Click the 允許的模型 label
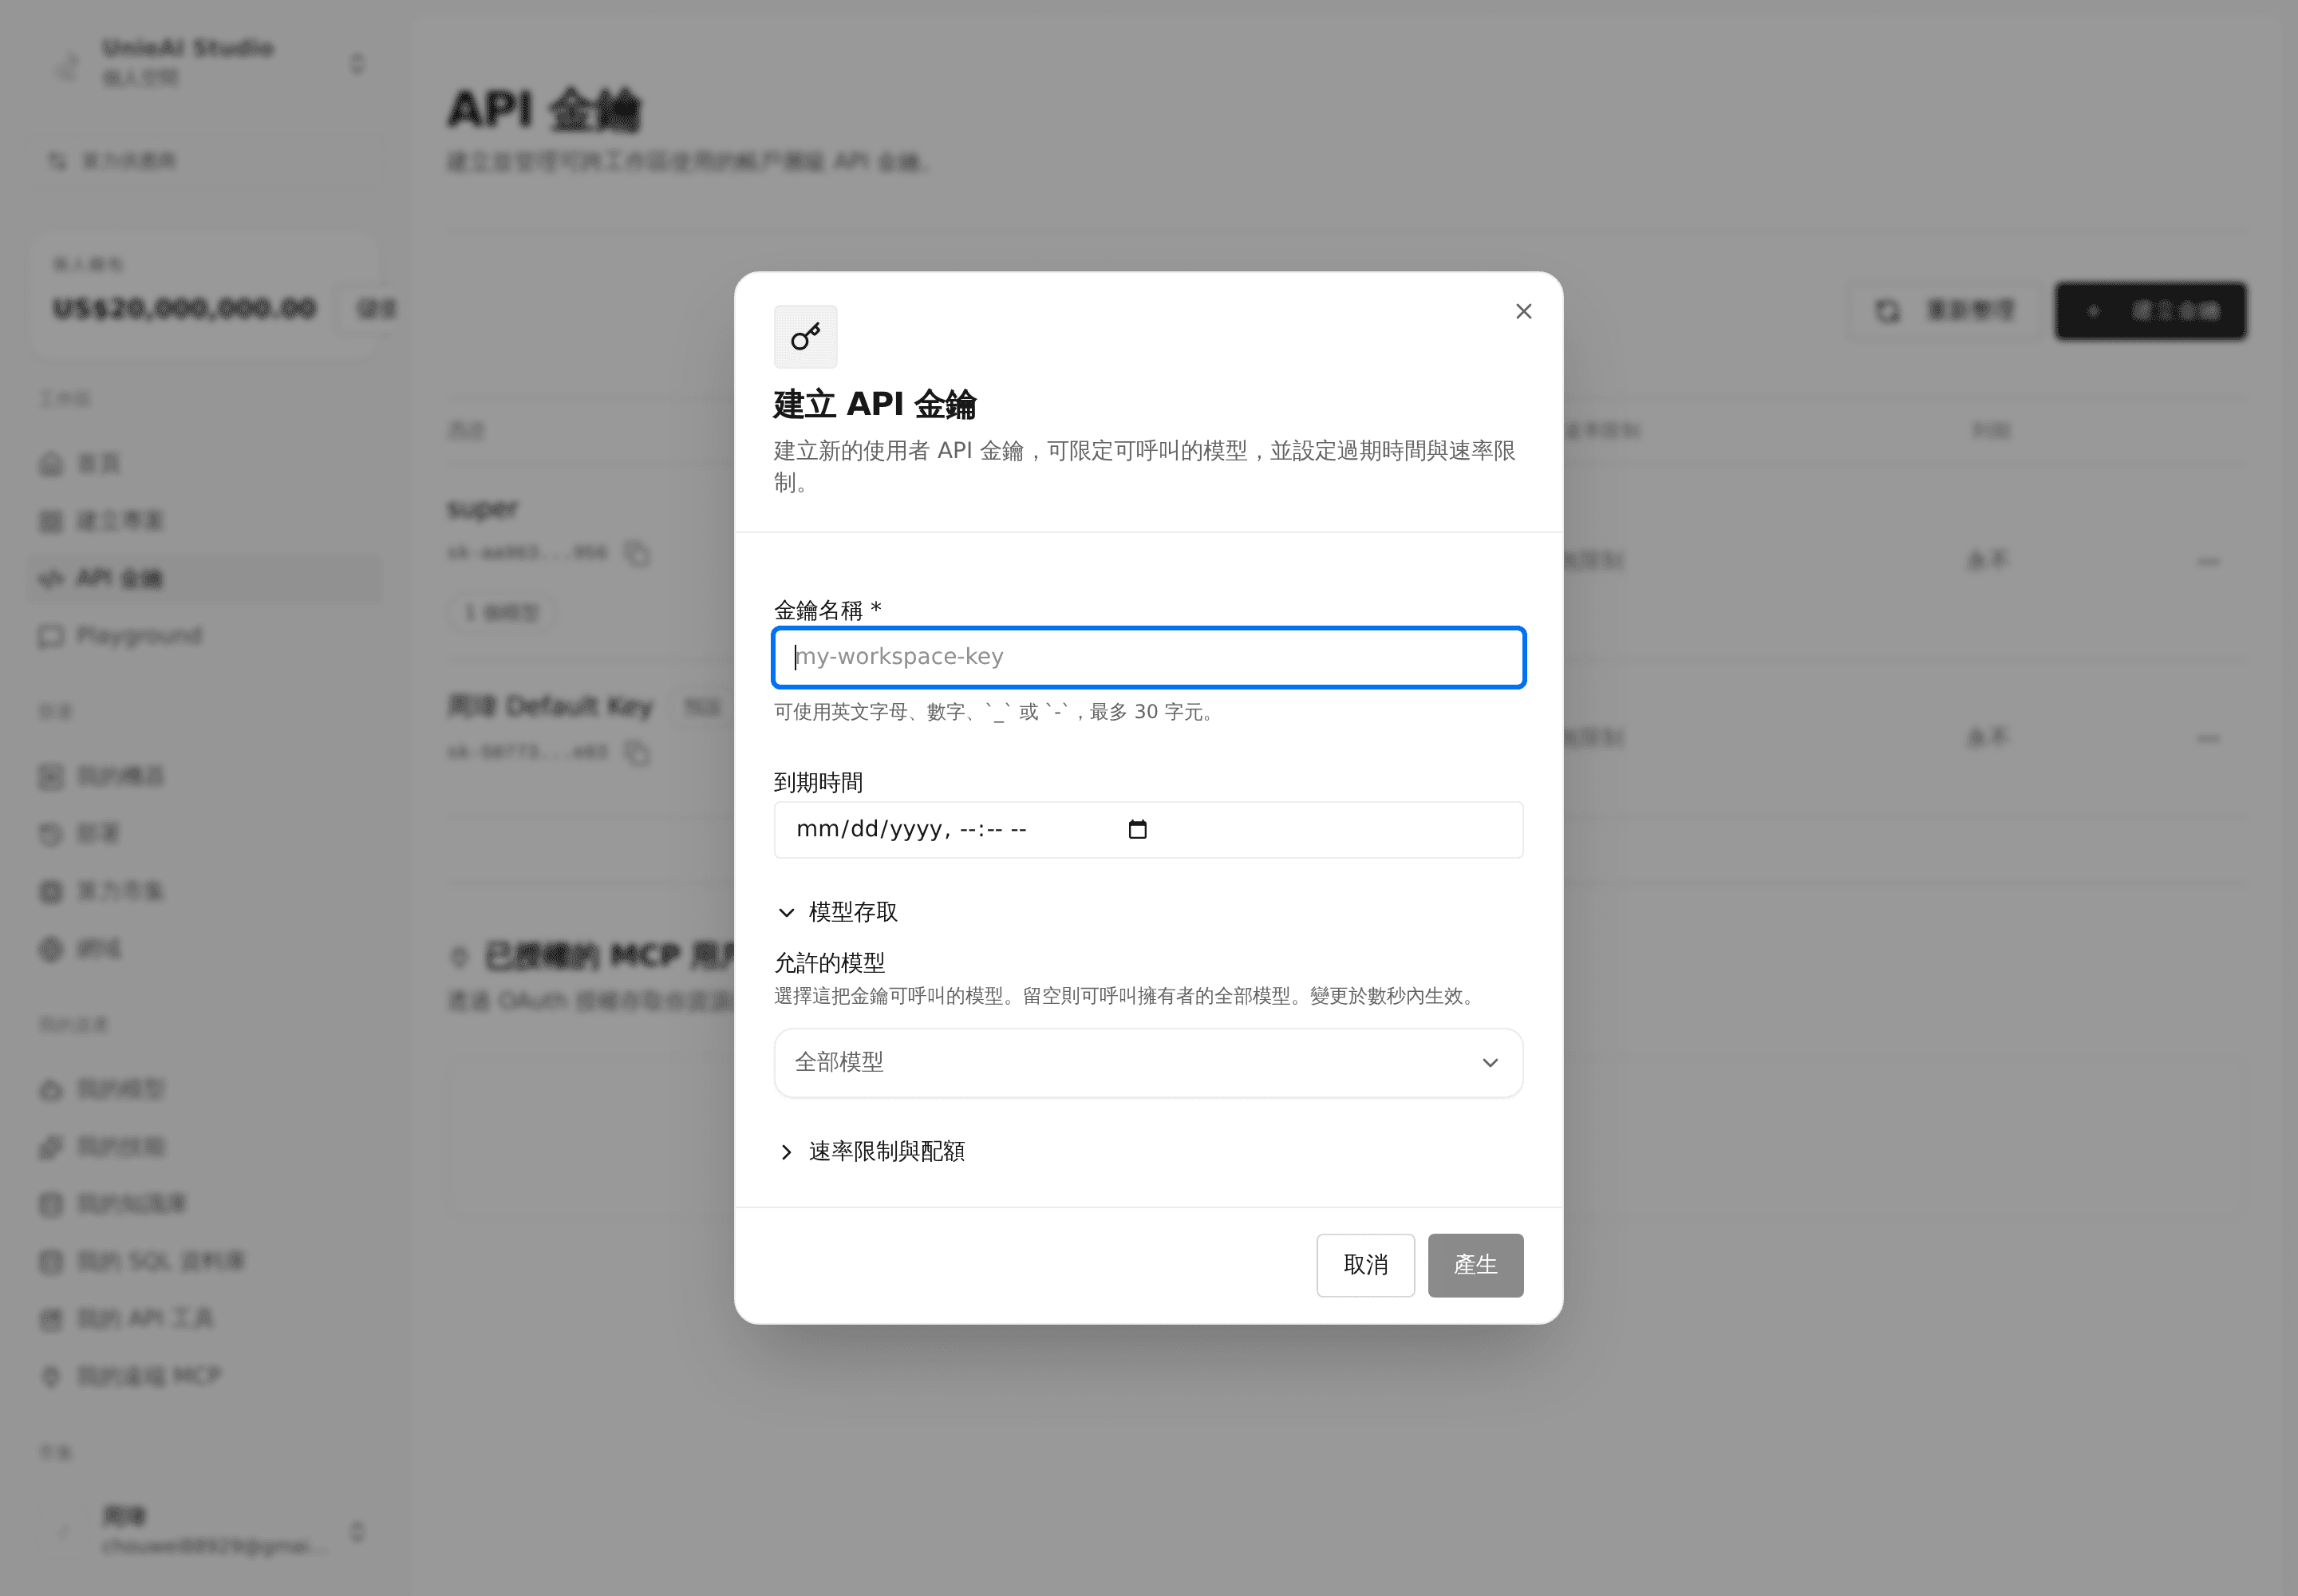 click(829, 963)
